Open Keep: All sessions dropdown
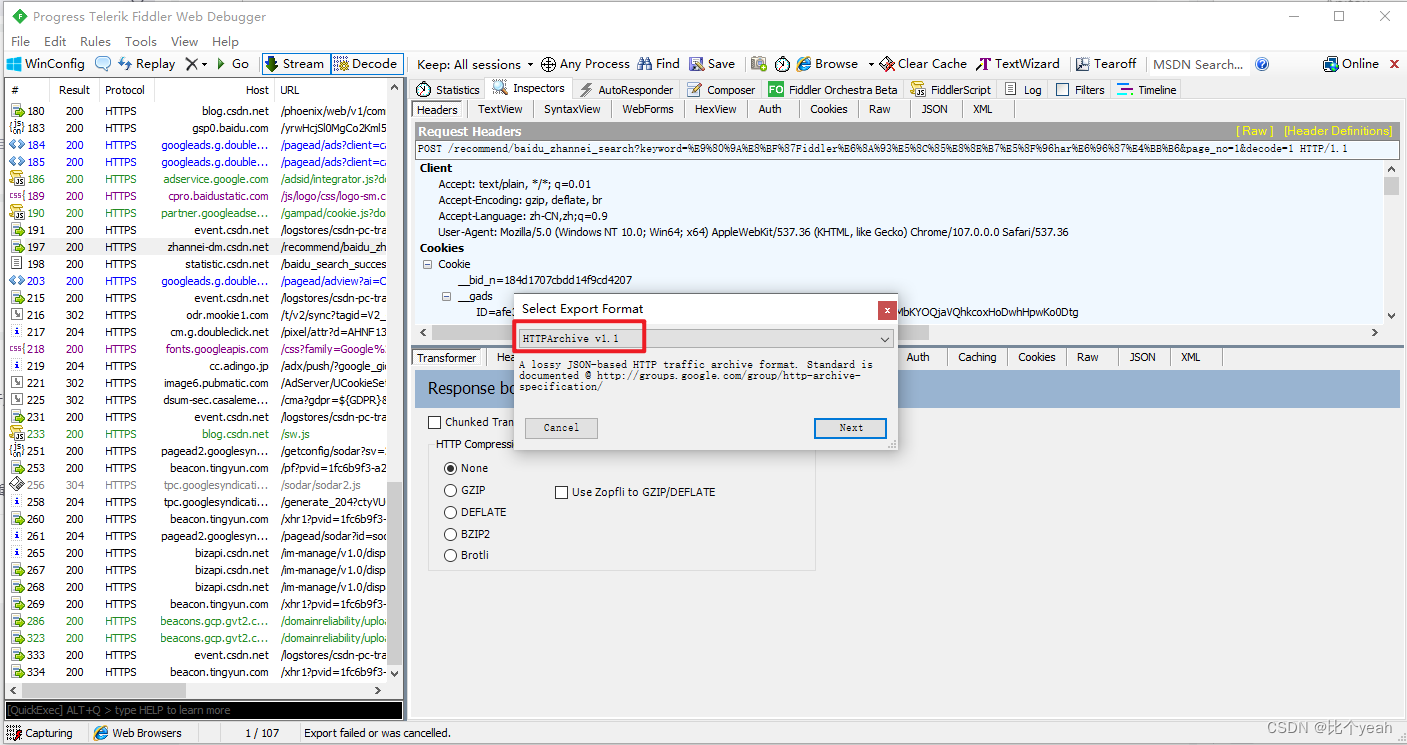 pos(475,64)
